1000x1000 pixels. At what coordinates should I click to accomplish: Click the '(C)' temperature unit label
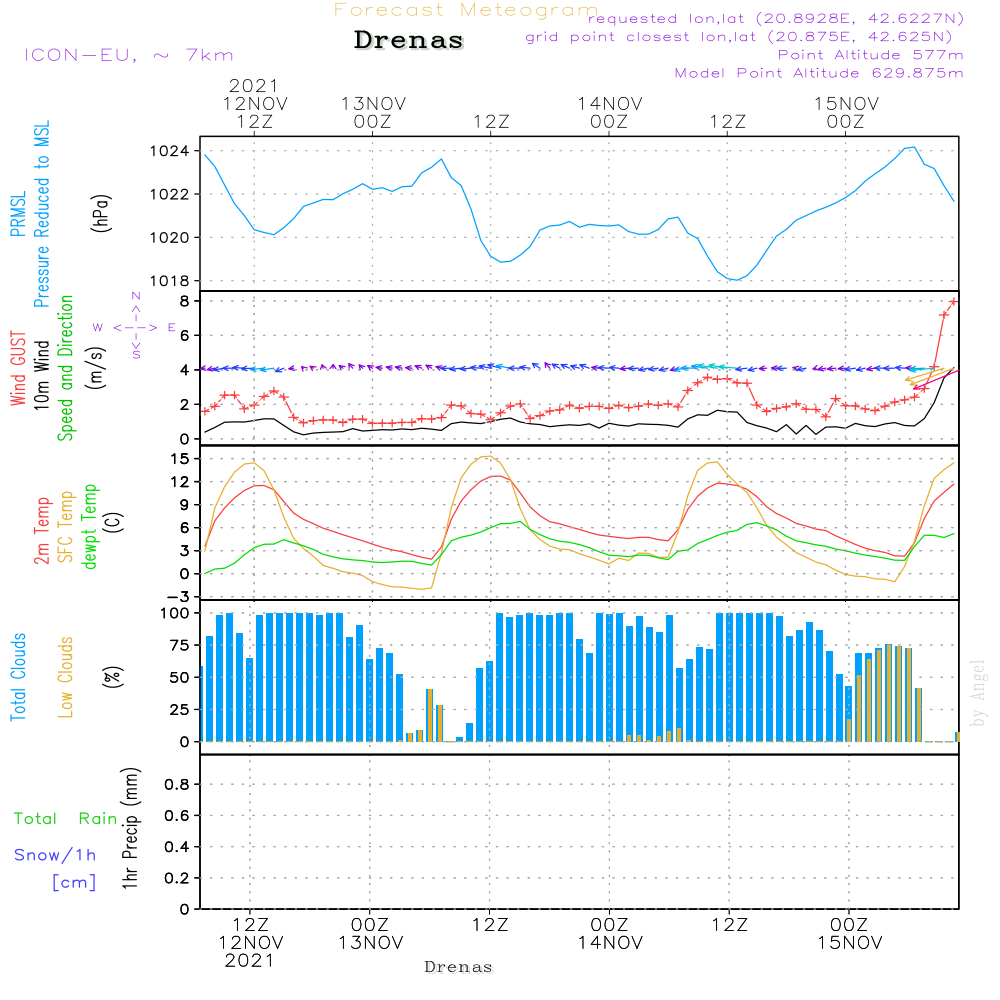(113, 522)
